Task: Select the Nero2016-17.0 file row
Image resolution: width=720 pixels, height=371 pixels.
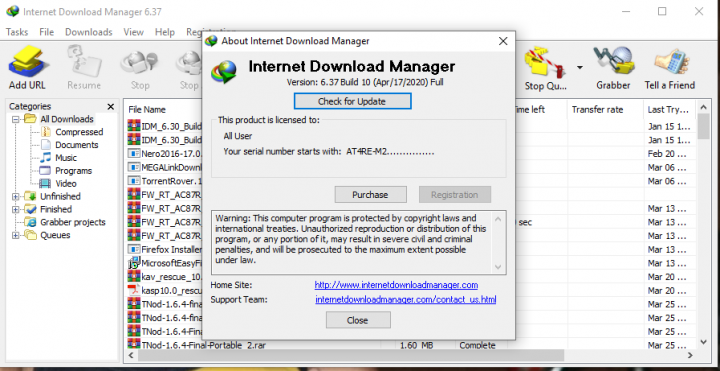Action: [x=164, y=153]
